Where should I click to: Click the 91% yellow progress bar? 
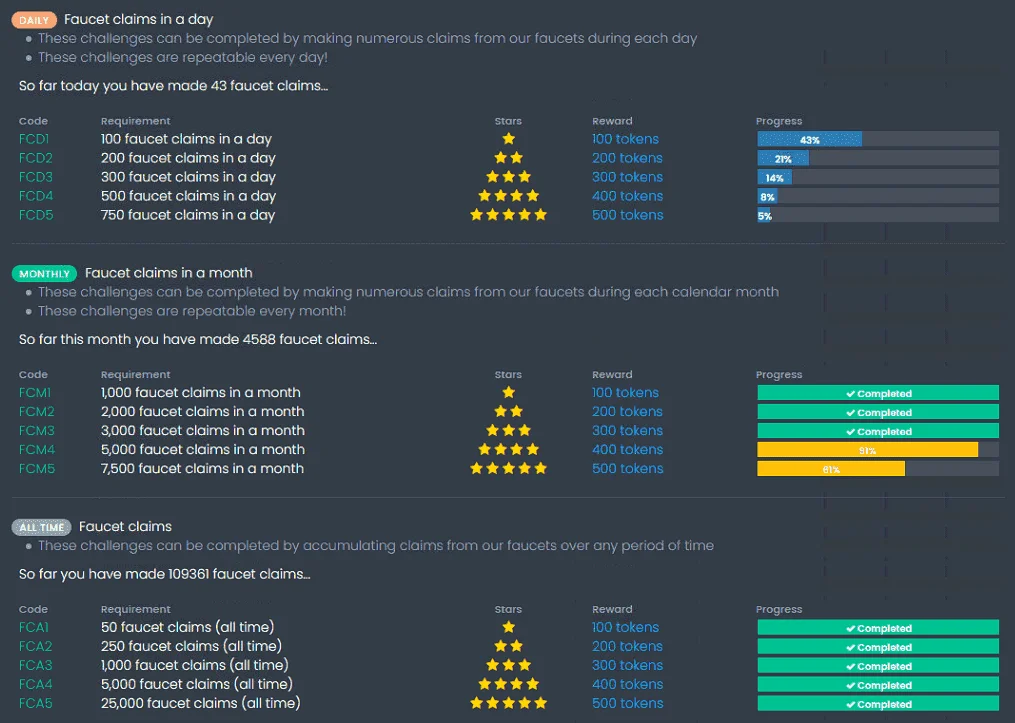pos(878,450)
